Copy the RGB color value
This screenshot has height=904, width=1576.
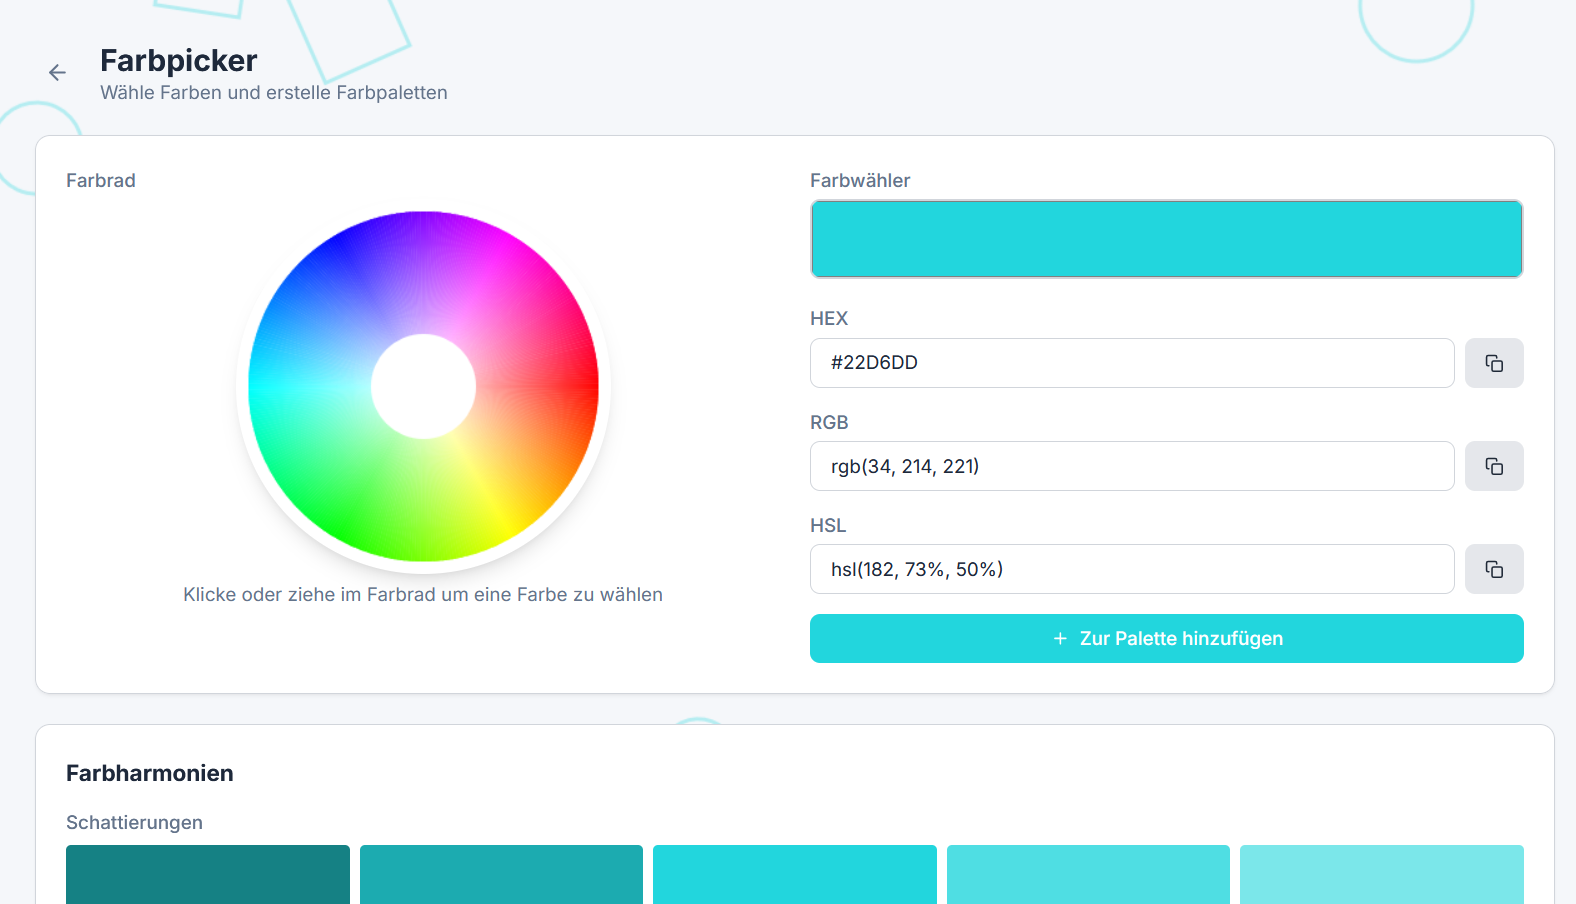[1494, 466]
